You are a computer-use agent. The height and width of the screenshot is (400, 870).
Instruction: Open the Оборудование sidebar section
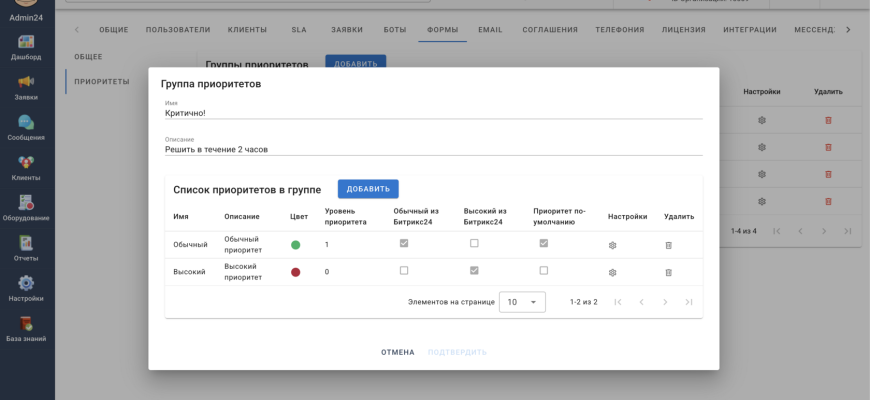coord(26,205)
